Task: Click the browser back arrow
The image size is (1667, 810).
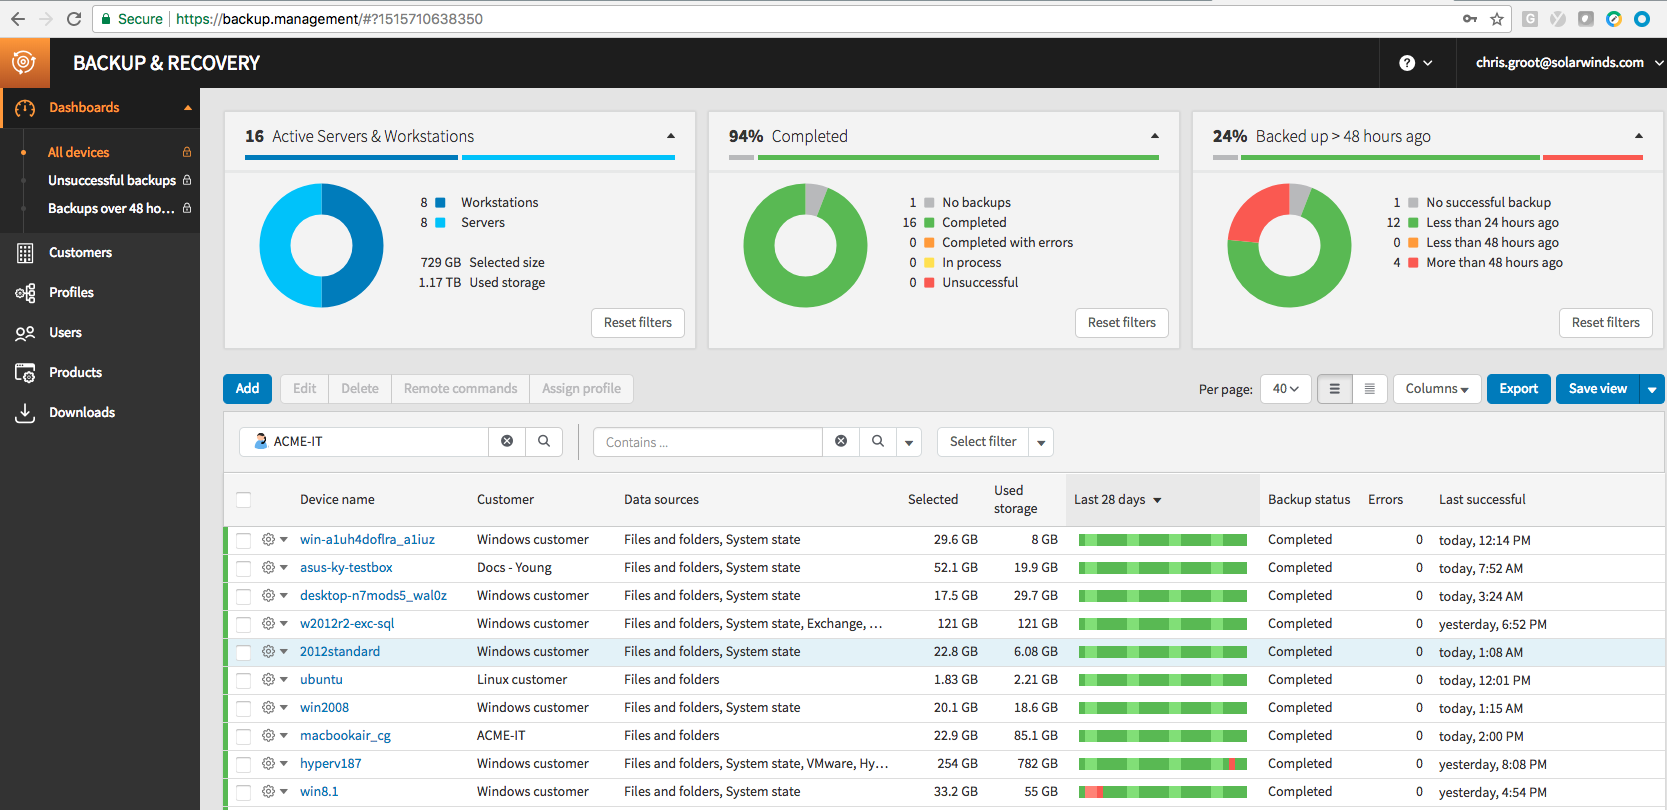Action: click(18, 19)
